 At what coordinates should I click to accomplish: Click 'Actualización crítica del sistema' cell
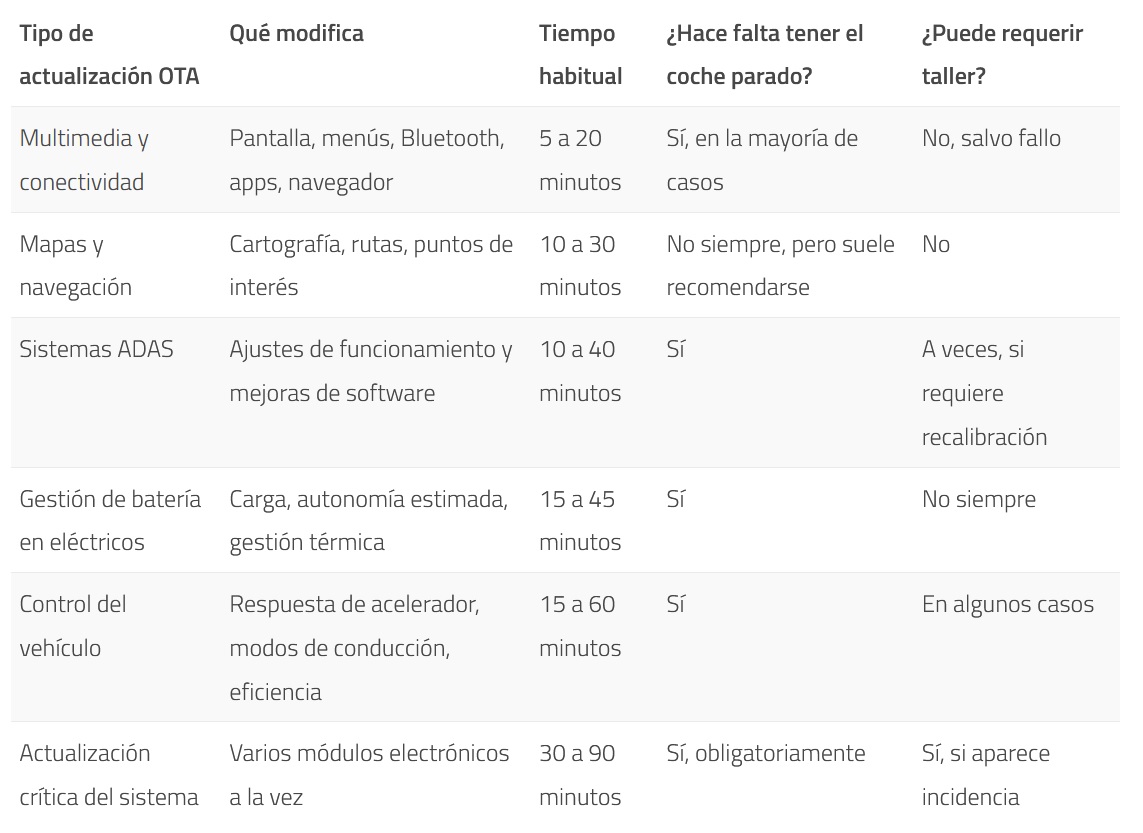coord(109,775)
